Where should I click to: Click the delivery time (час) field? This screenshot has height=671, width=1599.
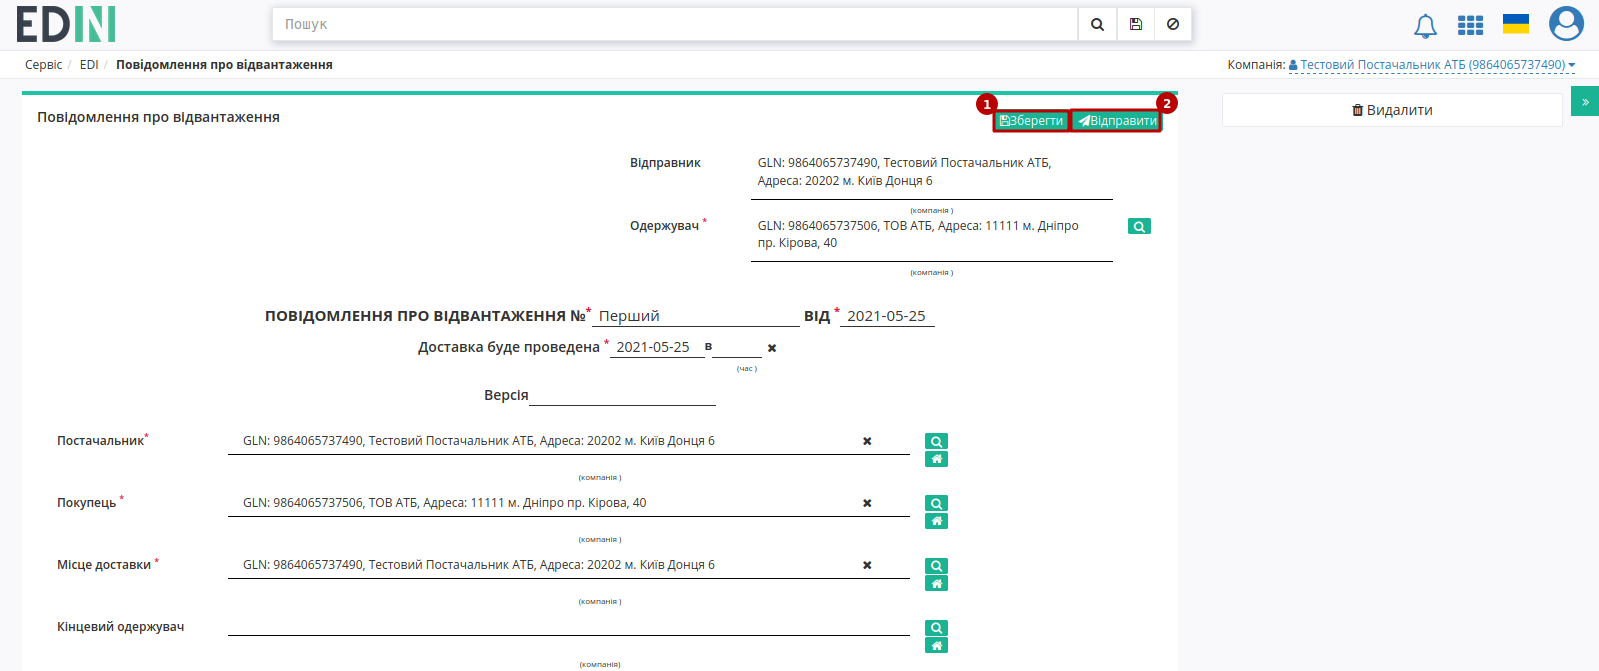point(737,347)
